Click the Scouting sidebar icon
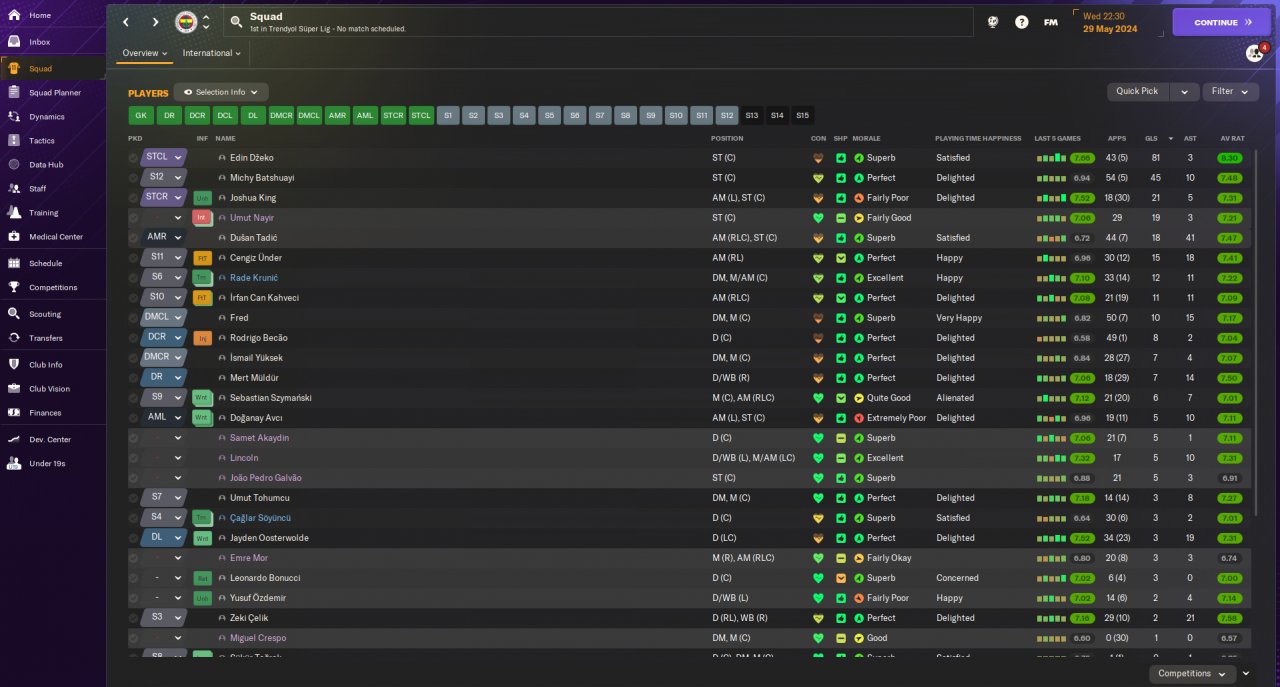 13,314
